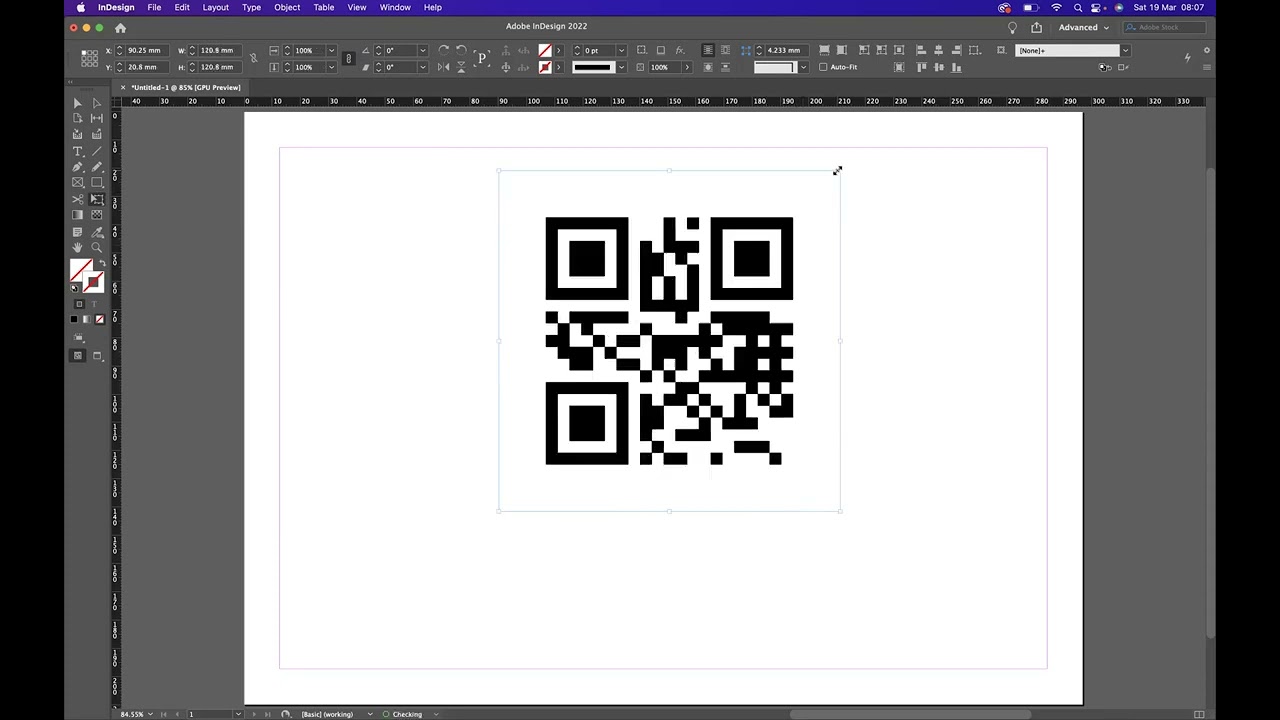Viewport: 1280px width, 720px height.
Task: Select the Hand tool
Action: click(77, 247)
